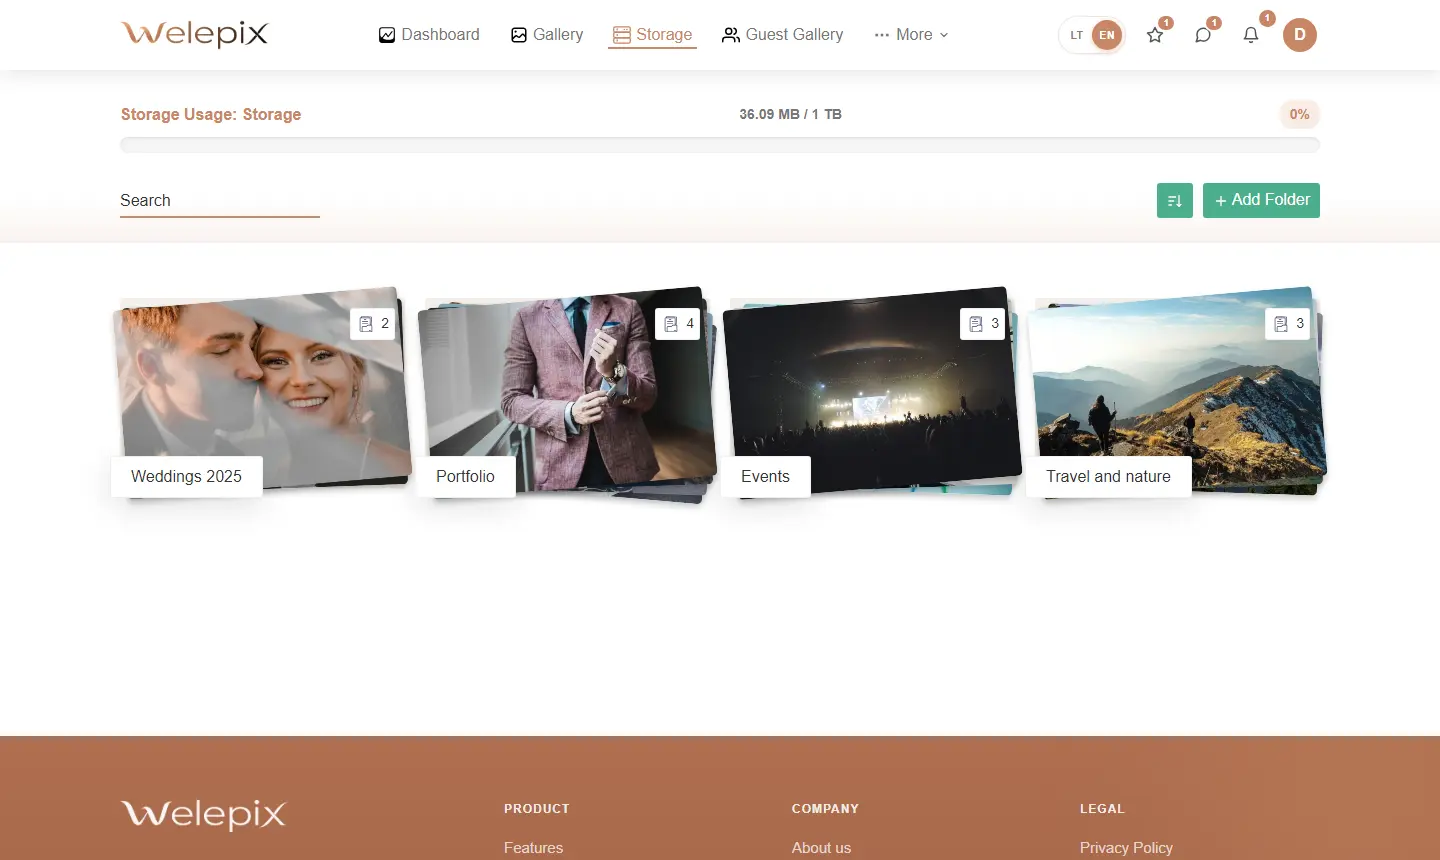The height and width of the screenshot is (860, 1440).
Task: Click the 36.09 MB / 1 TB text
Action: tap(790, 115)
